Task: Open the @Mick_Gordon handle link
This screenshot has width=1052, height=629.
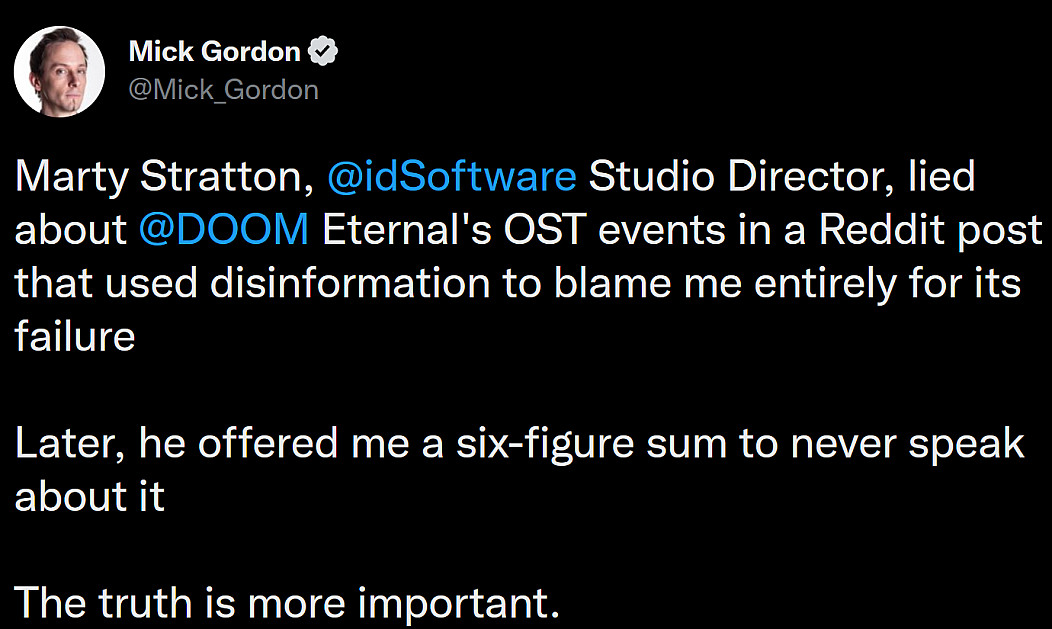Action: pyautogui.click(x=223, y=90)
